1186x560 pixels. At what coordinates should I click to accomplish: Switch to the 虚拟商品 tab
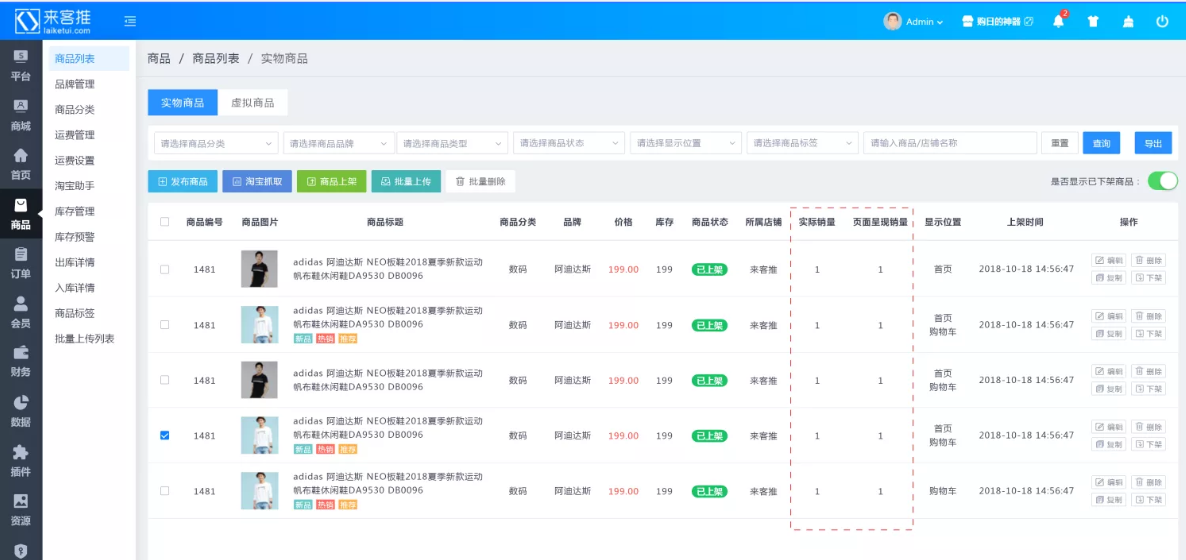[x=253, y=103]
